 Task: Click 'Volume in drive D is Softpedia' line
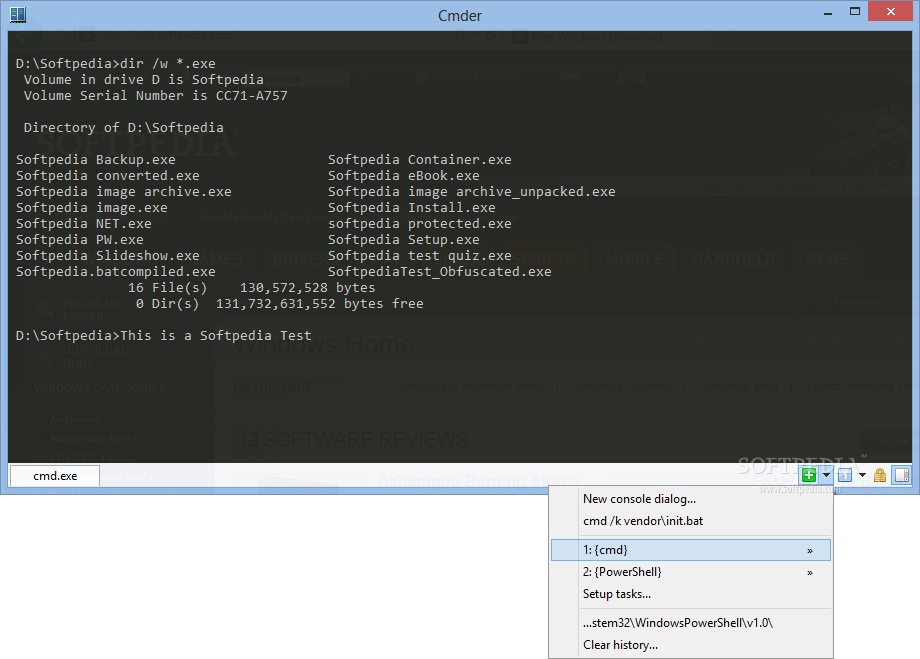point(144,79)
